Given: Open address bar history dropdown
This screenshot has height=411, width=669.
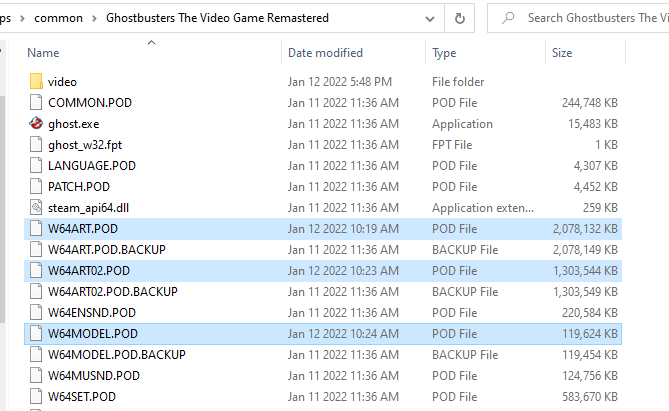Looking at the screenshot, I should tap(428, 18).
